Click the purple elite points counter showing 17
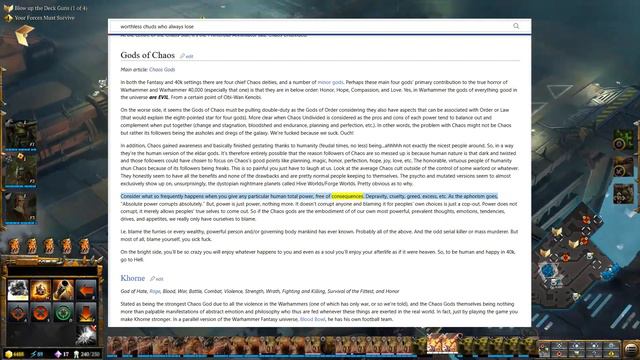The width and height of the screenshot is (640, 360). click(62, 354)
